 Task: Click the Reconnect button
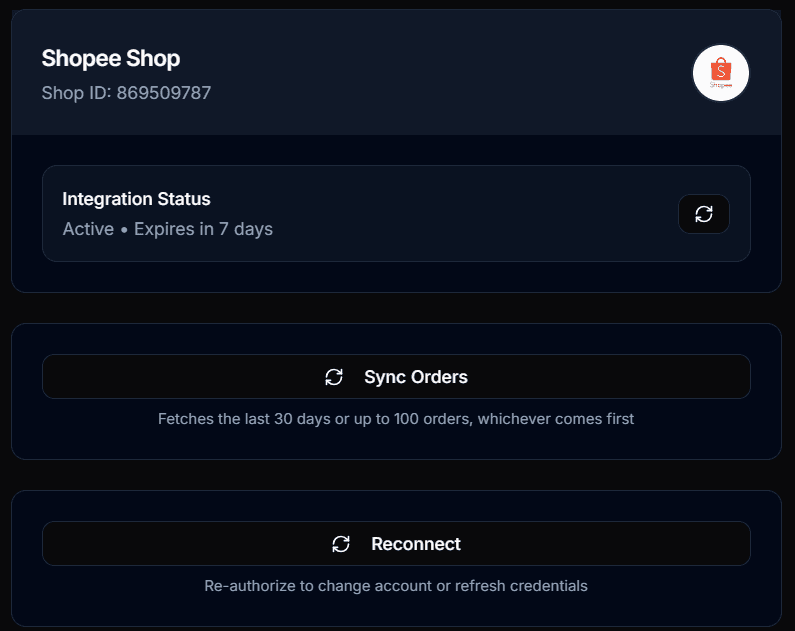396,543
